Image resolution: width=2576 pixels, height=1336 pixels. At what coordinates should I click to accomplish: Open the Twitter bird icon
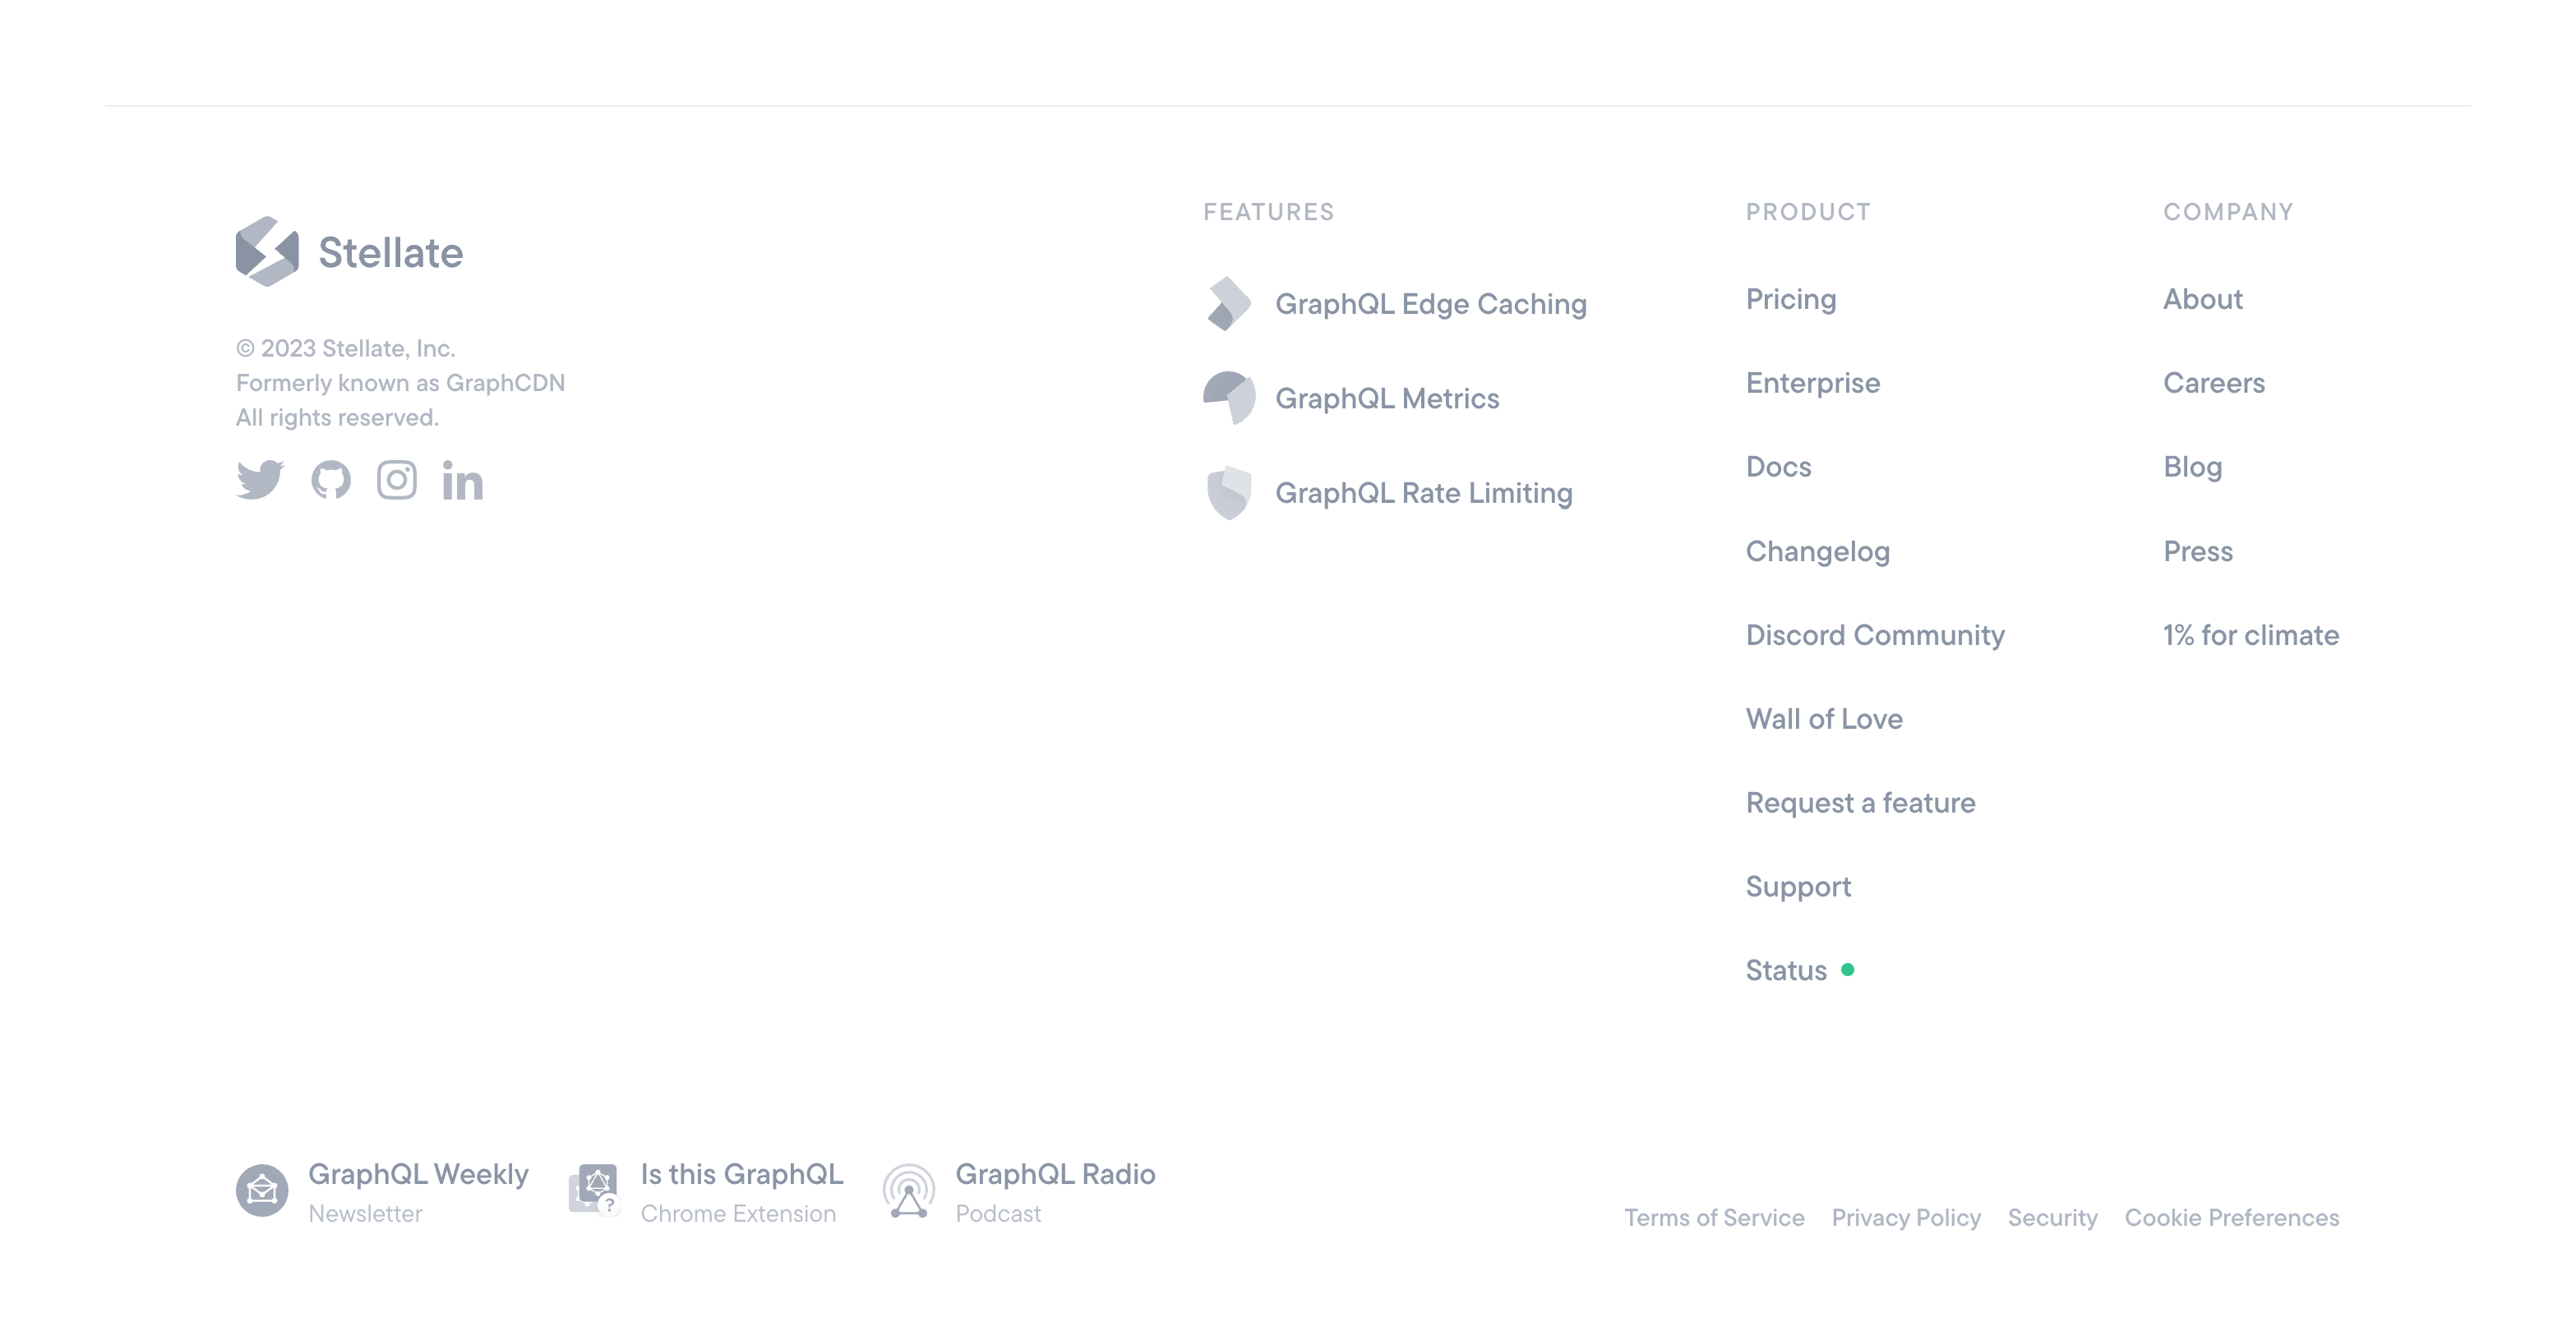(260, 480)
